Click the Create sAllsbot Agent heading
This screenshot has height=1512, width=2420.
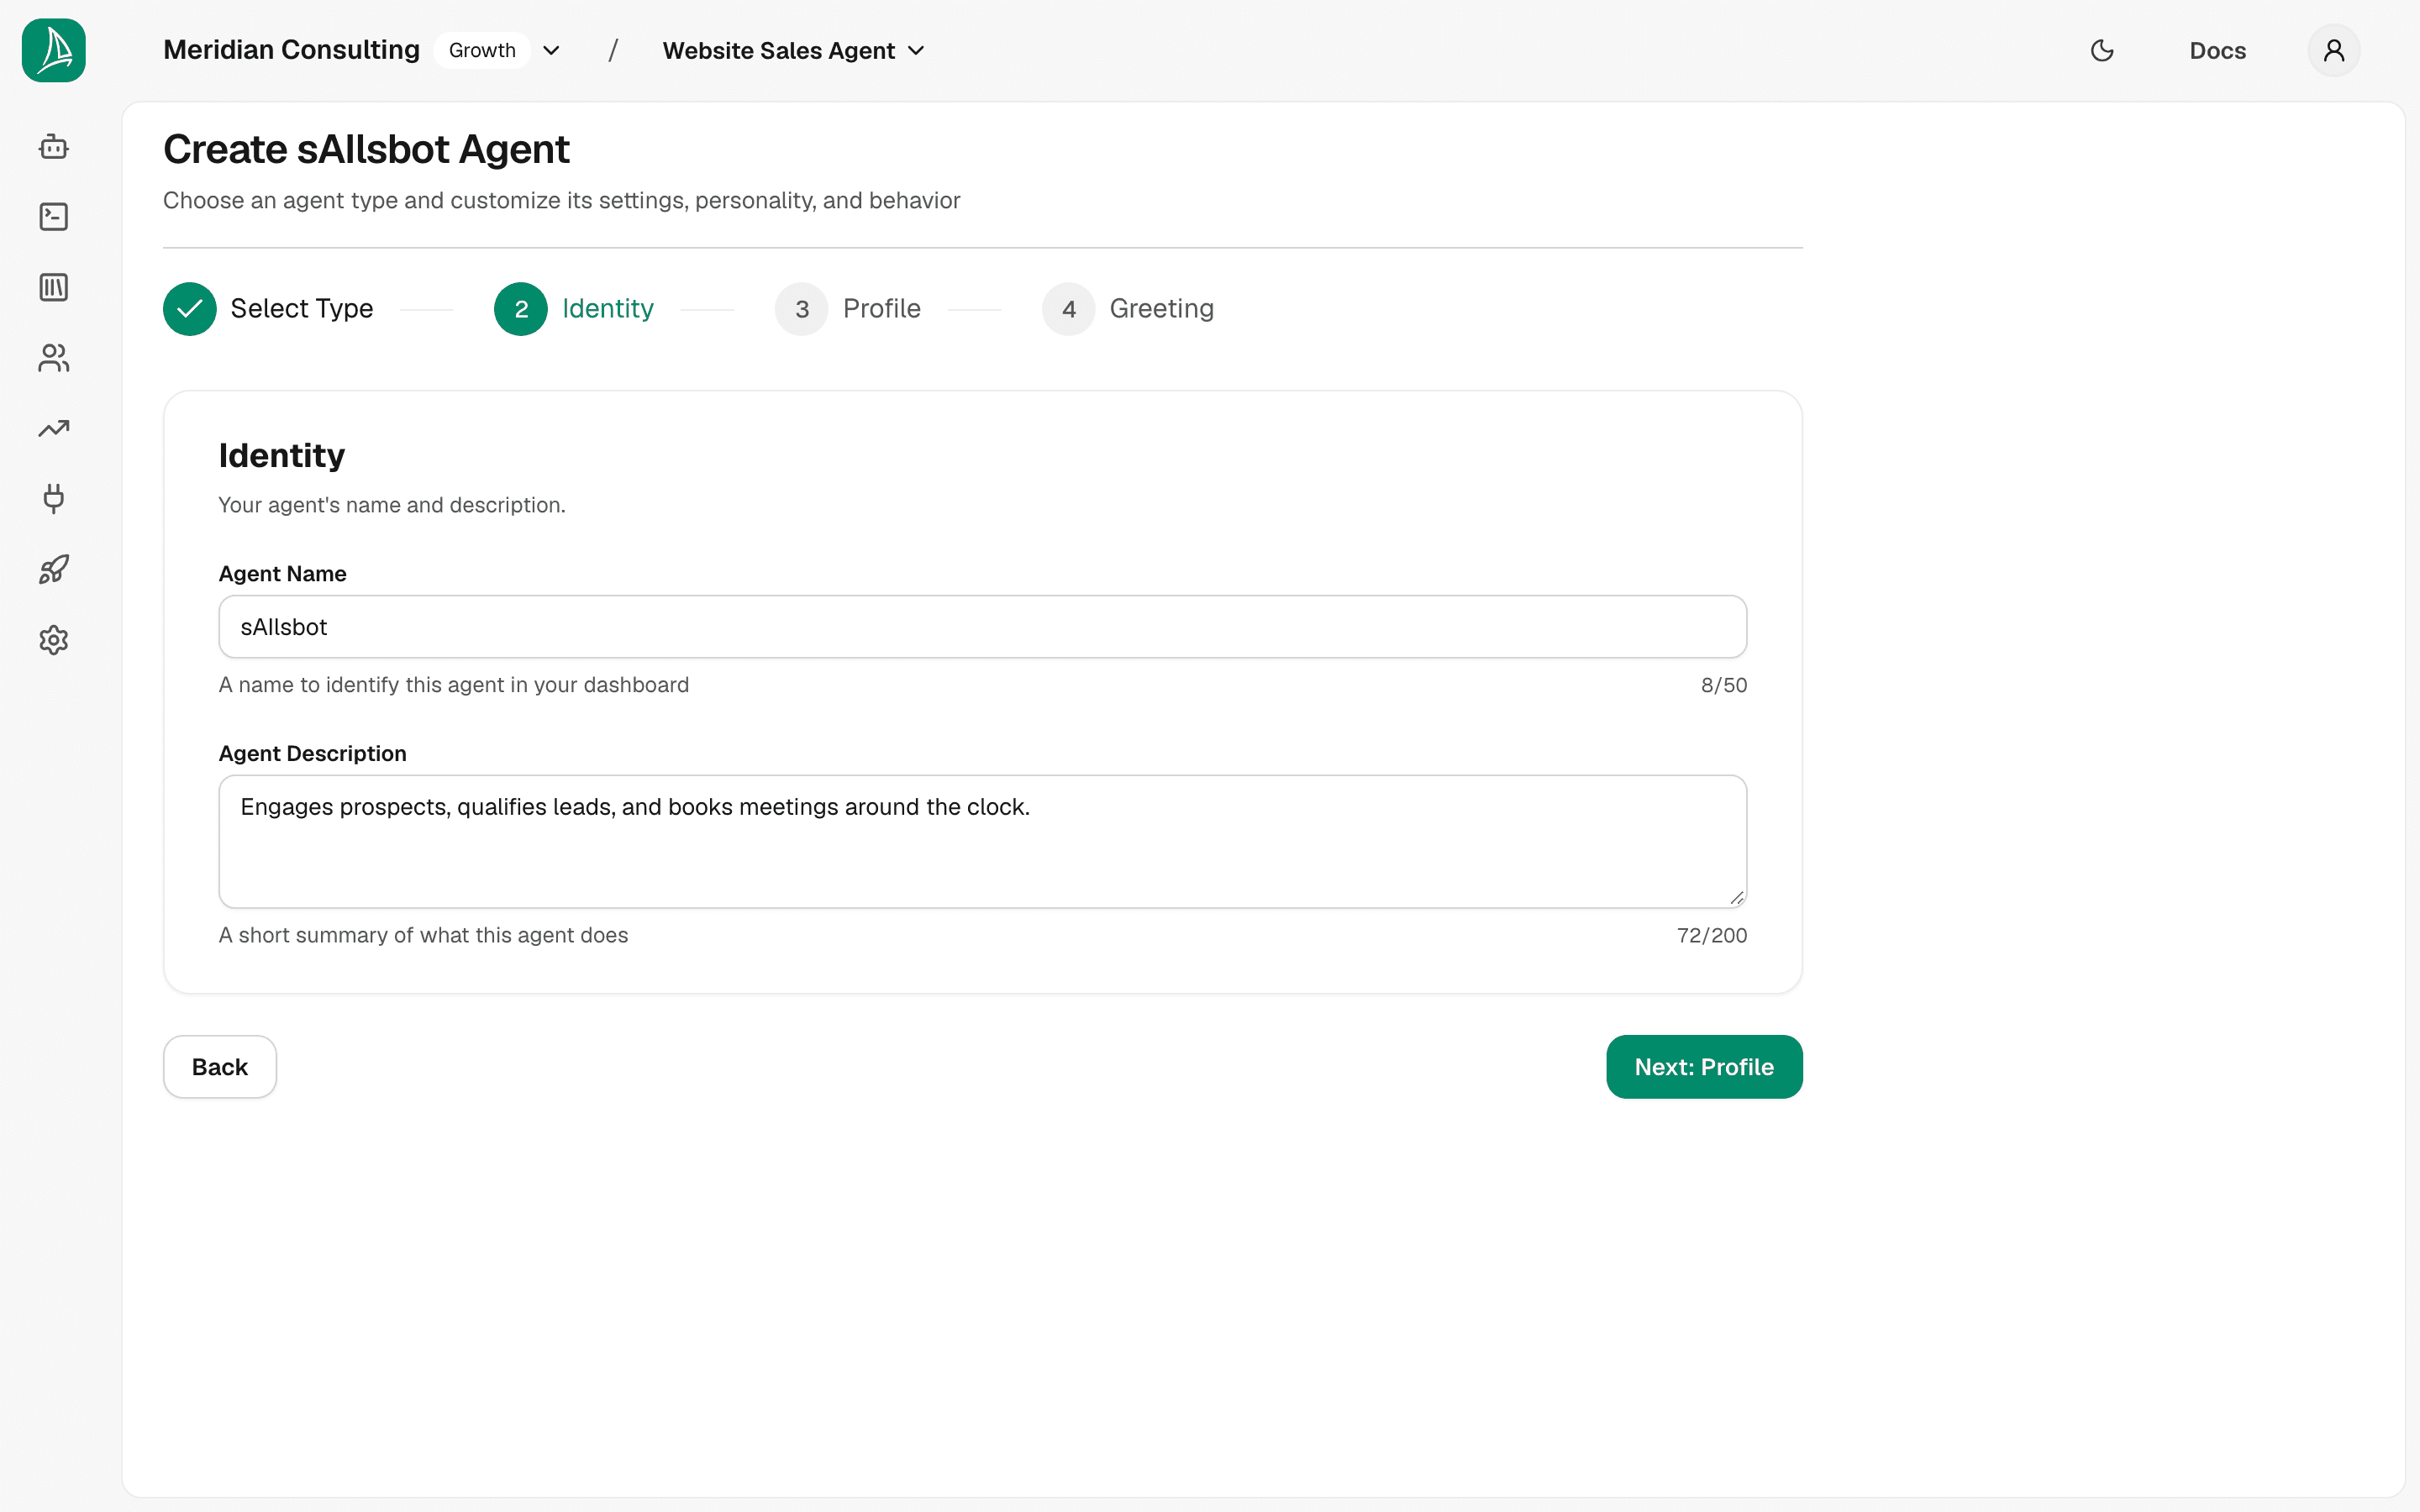pyautogui.click(x=366, y=150)
